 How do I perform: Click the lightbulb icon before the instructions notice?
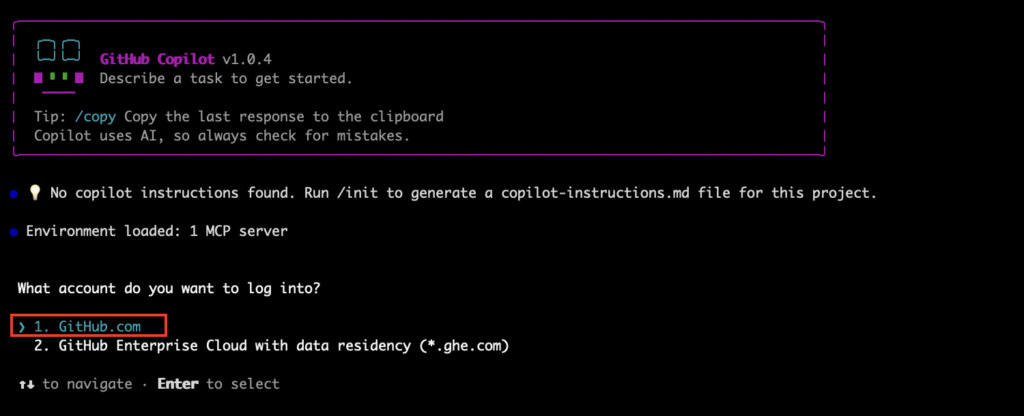tap(34, 194)
